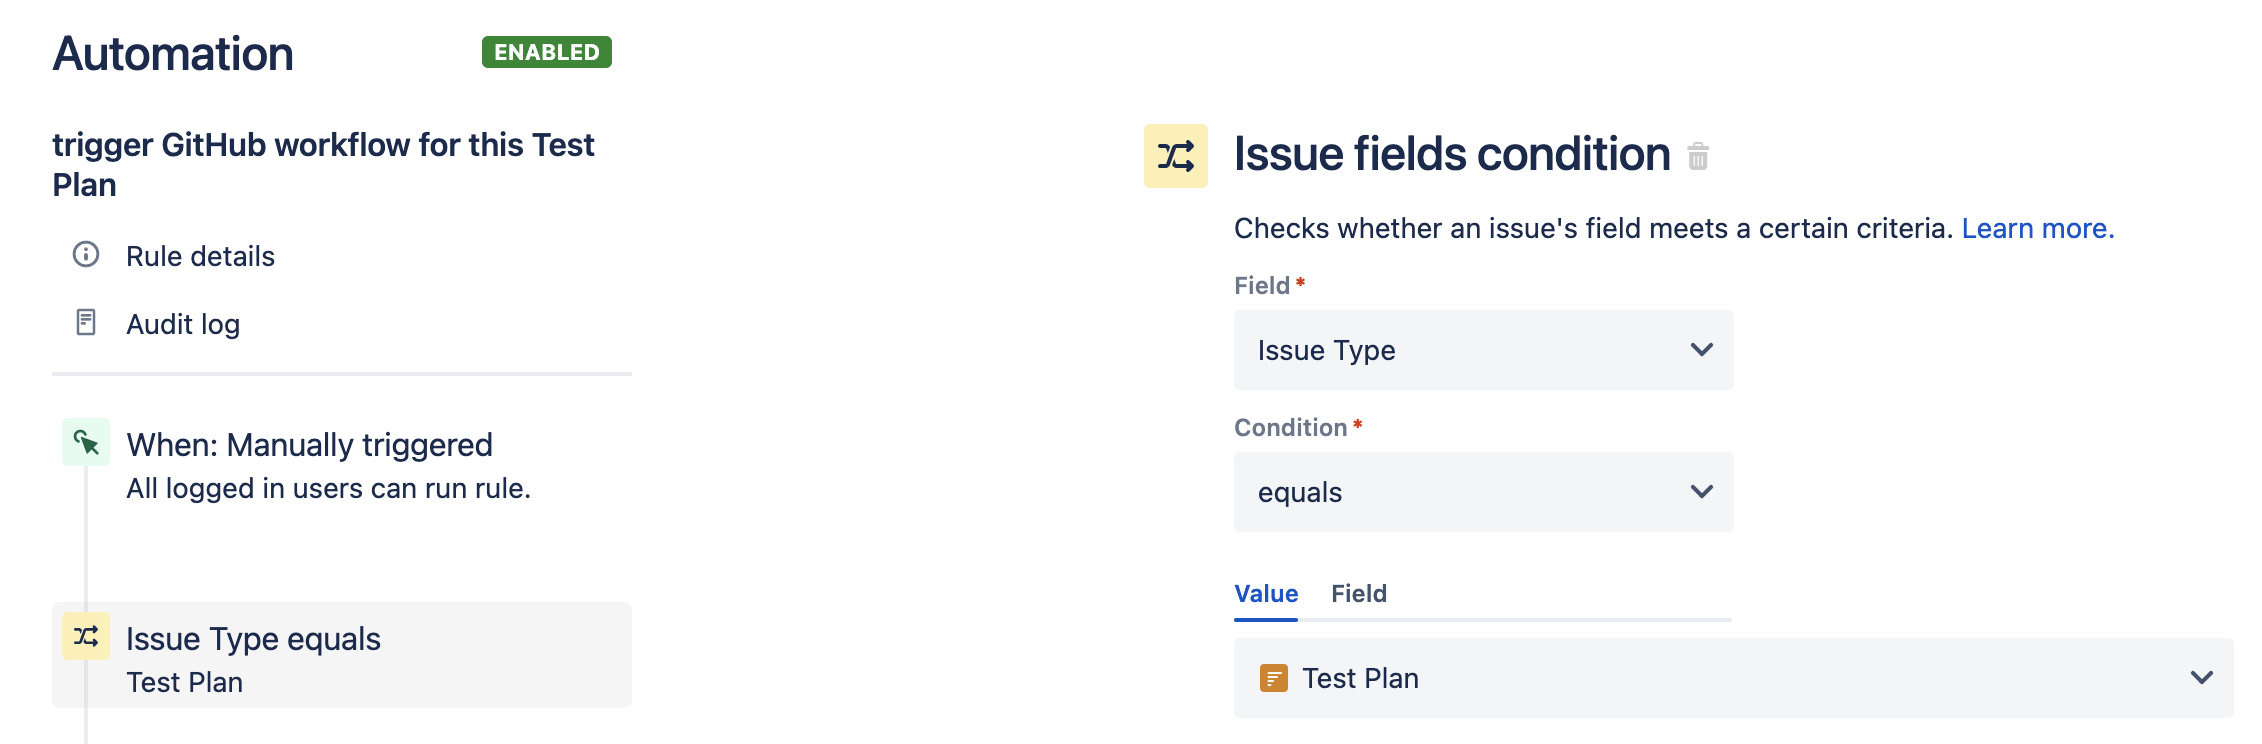2262x744 pixels.
Task: Expand the equals condition dropdown
Action: pos(1483,492)
